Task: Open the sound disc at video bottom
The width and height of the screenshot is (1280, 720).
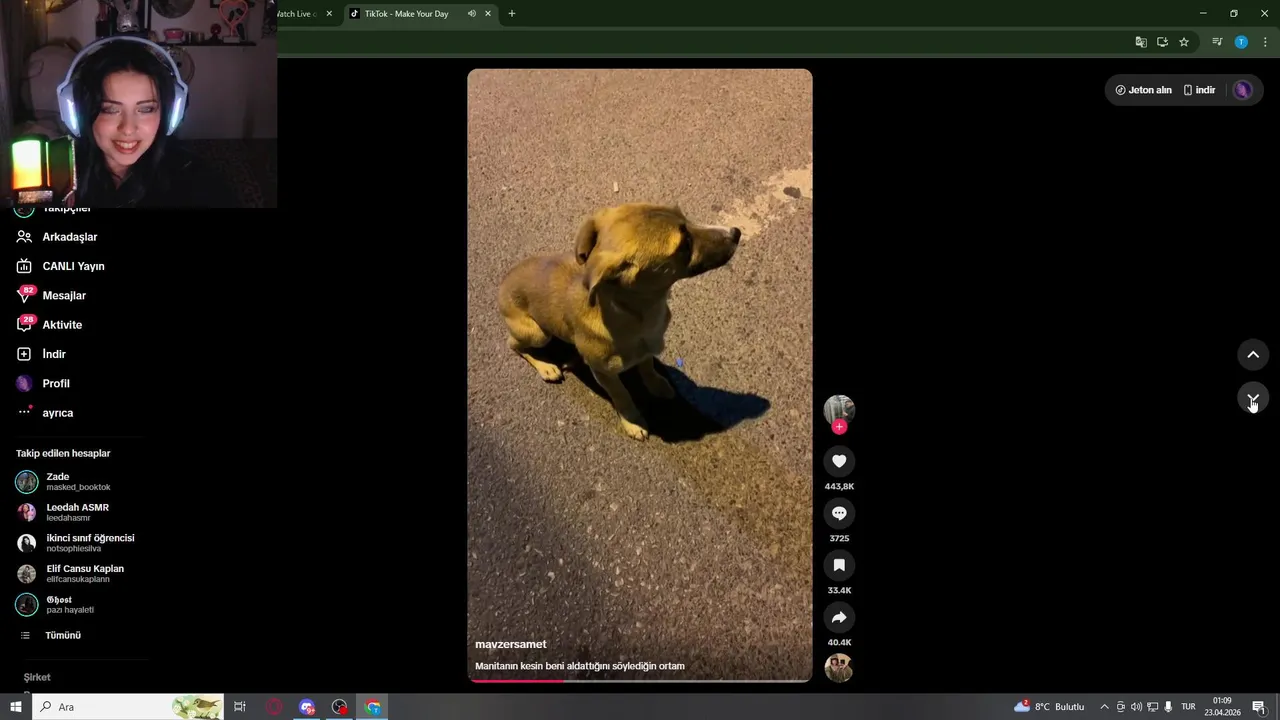Action: [x=839, y=668]
